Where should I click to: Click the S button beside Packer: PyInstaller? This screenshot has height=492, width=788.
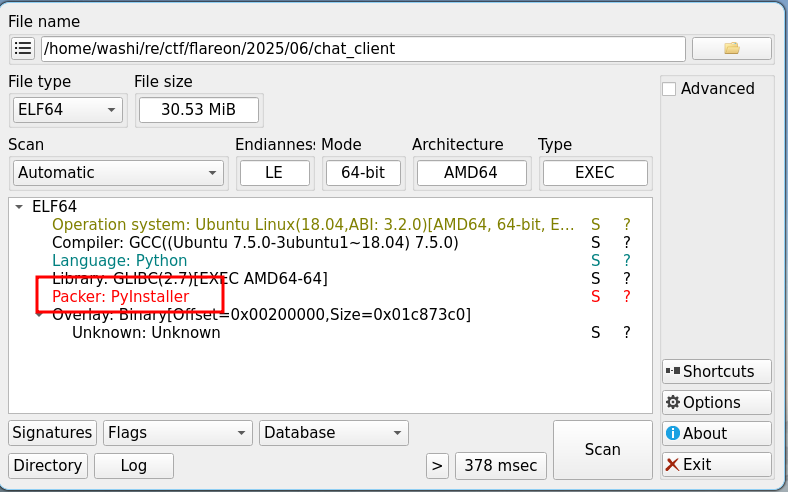[596, 297]
